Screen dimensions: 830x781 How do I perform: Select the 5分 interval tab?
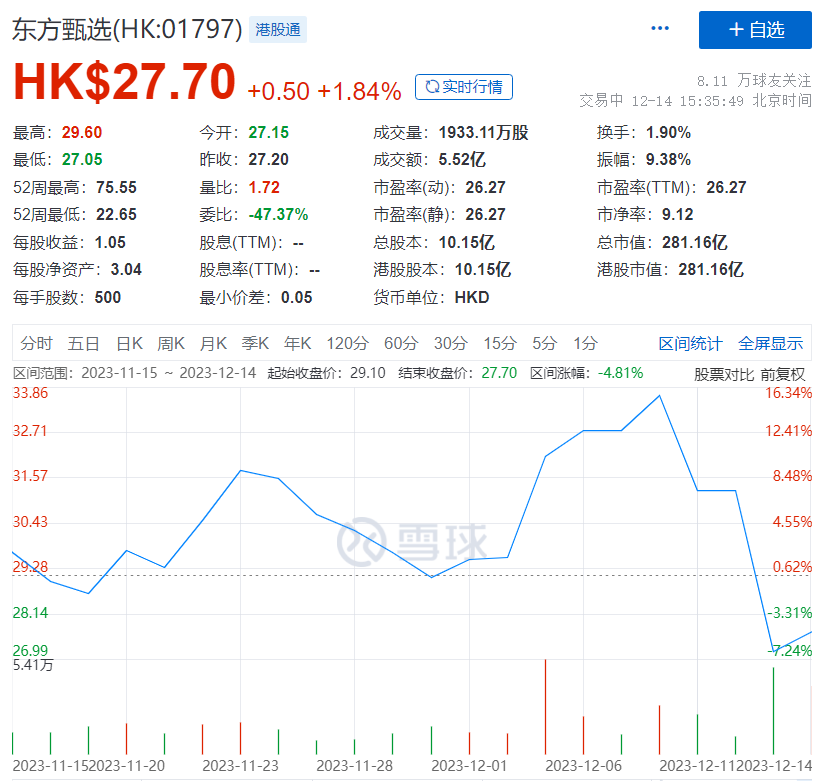[545, 344]
